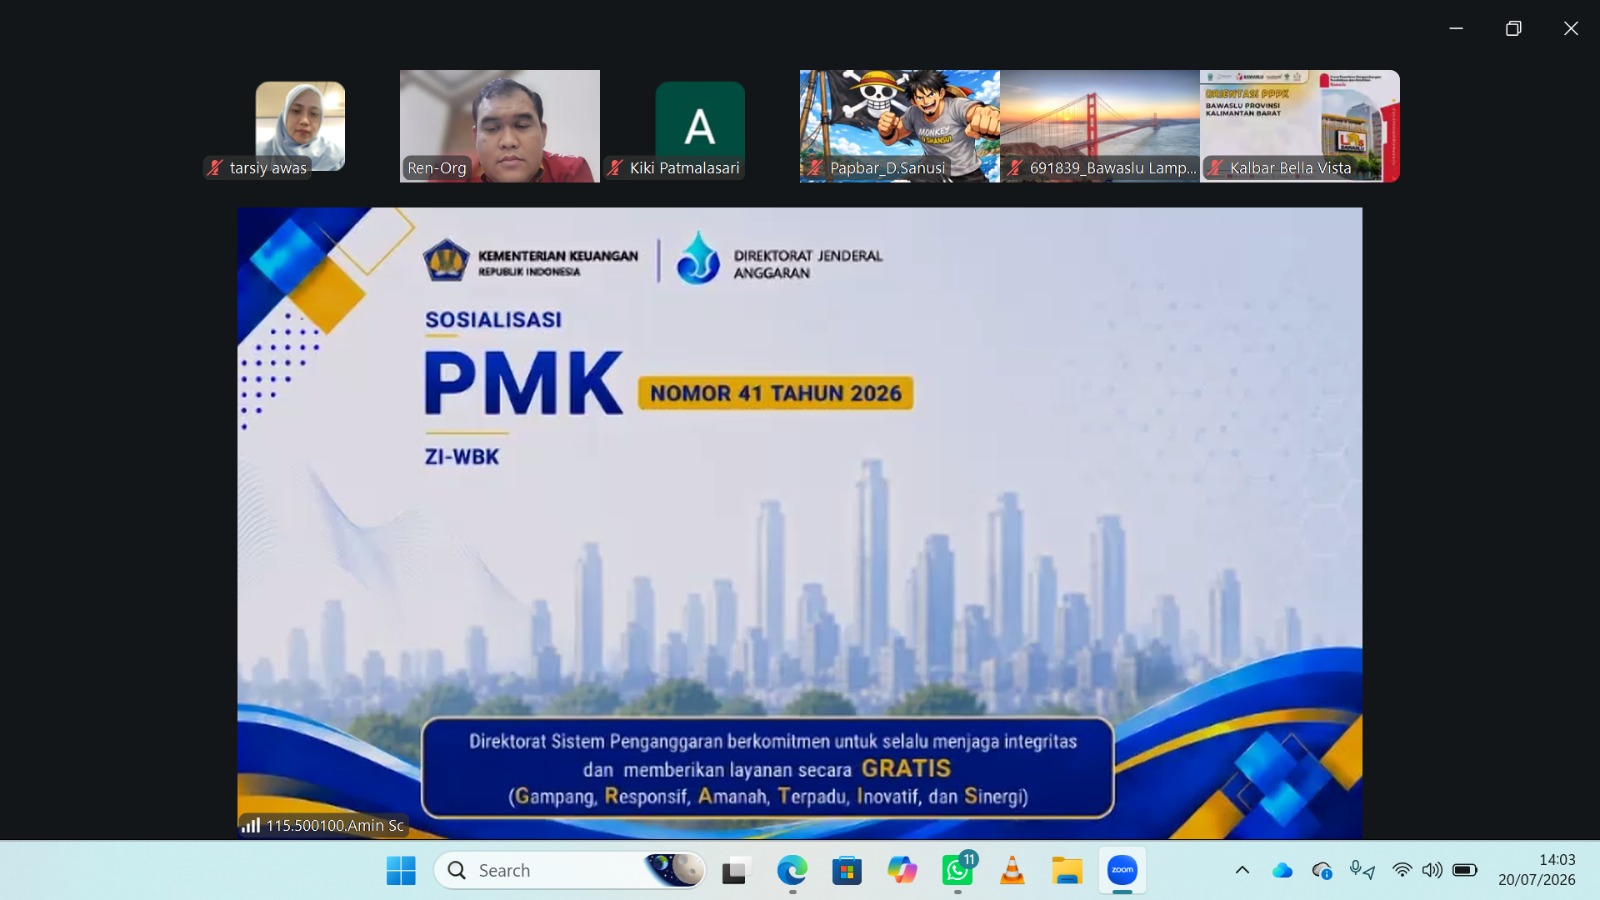This screenshot has width=1600, height=900.
Task: Click muted mic icon on Kalbar Bella Vista
Action: (x=1215, y=168)
